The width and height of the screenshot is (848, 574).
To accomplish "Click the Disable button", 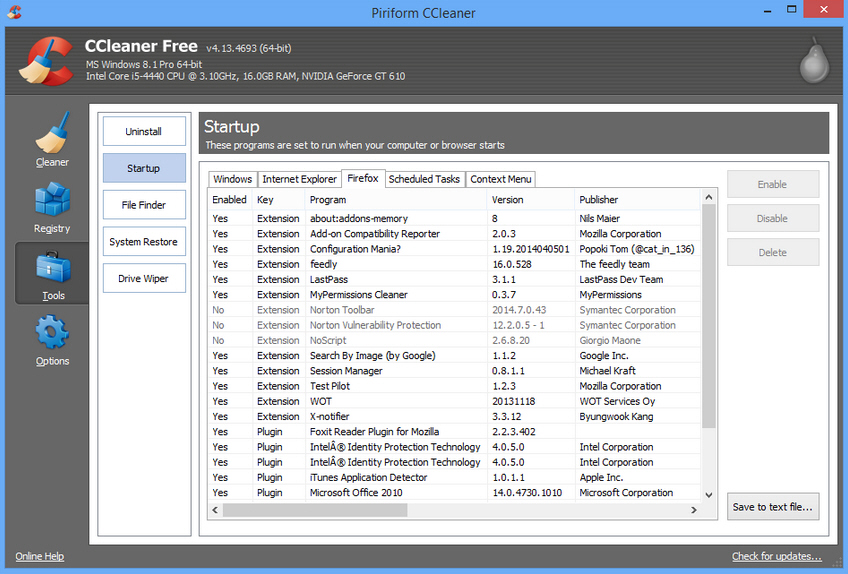I will [x=773, y=219].
